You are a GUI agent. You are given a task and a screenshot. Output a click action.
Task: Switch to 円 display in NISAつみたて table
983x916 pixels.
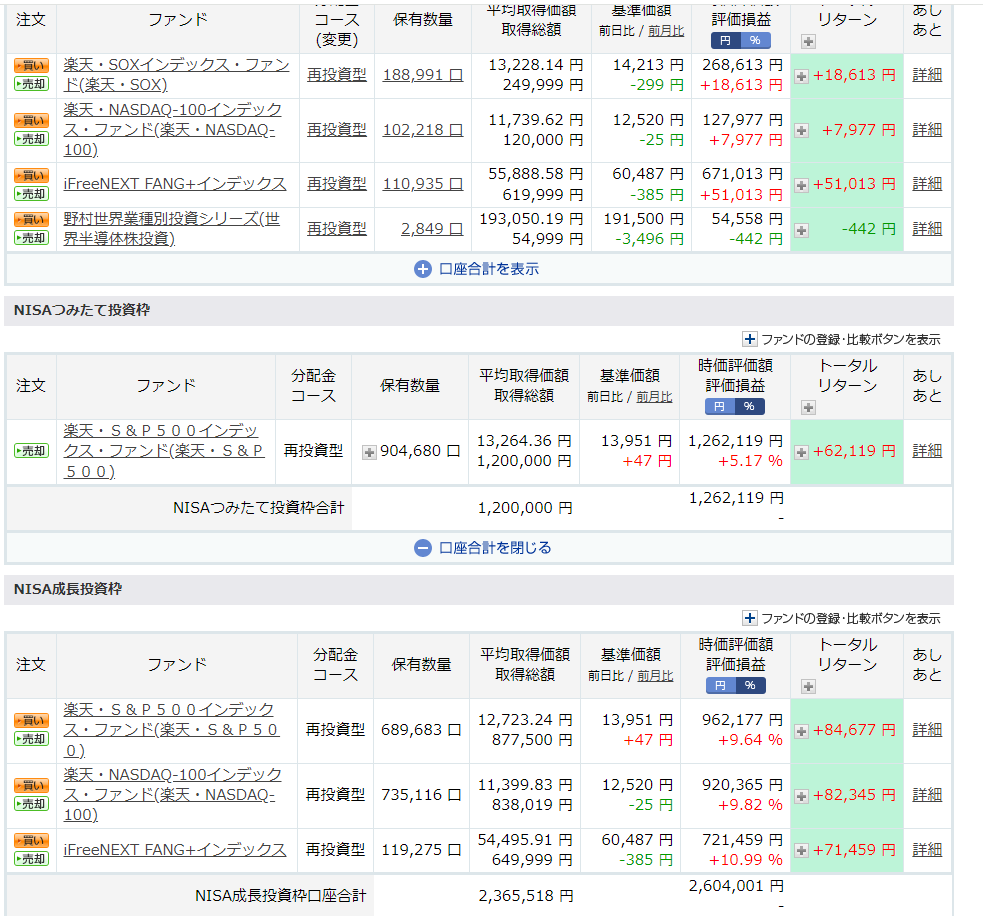pos(720,407)
